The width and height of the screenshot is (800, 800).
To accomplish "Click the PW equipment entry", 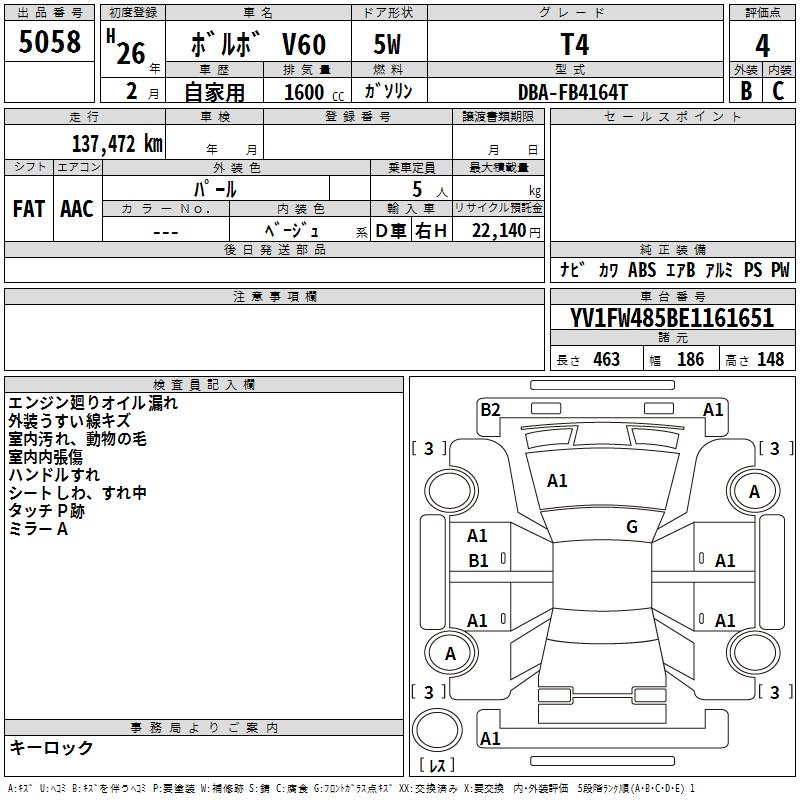I will [780, 269].
